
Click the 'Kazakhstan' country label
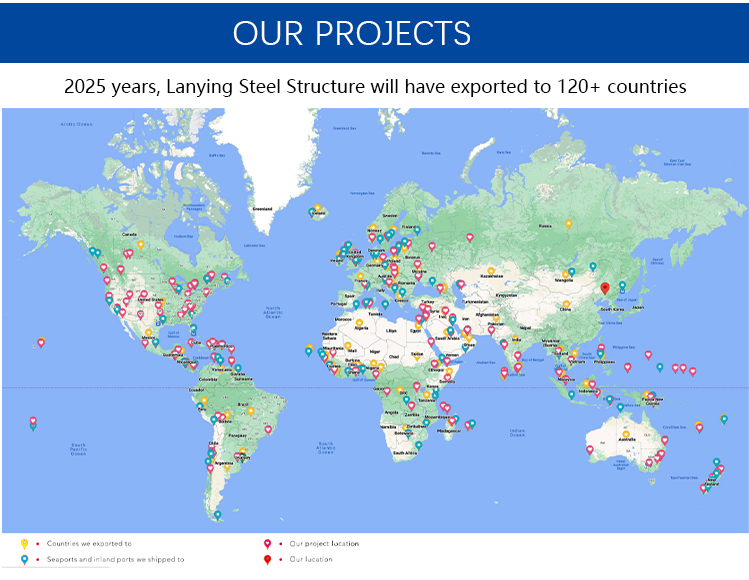(492, 276)
